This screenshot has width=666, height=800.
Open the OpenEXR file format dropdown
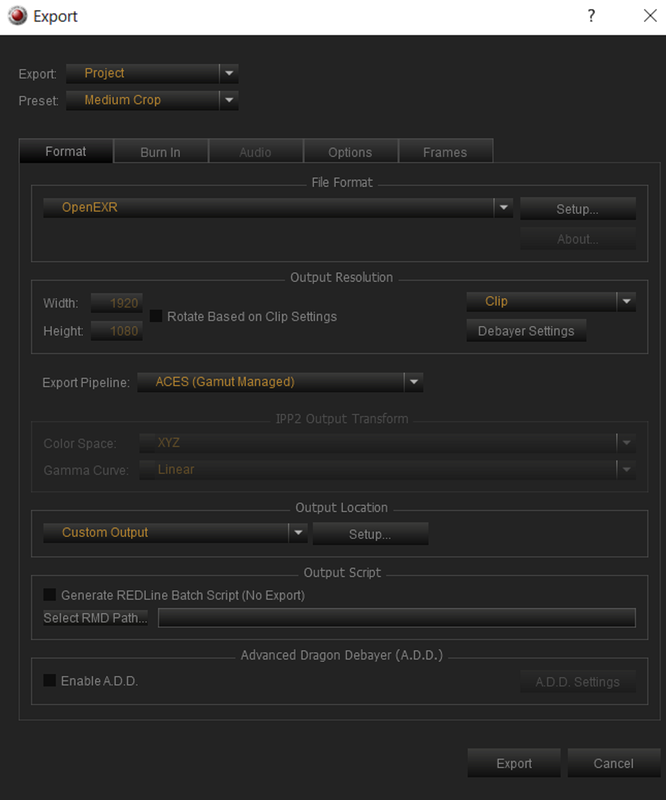coord(278,208)
